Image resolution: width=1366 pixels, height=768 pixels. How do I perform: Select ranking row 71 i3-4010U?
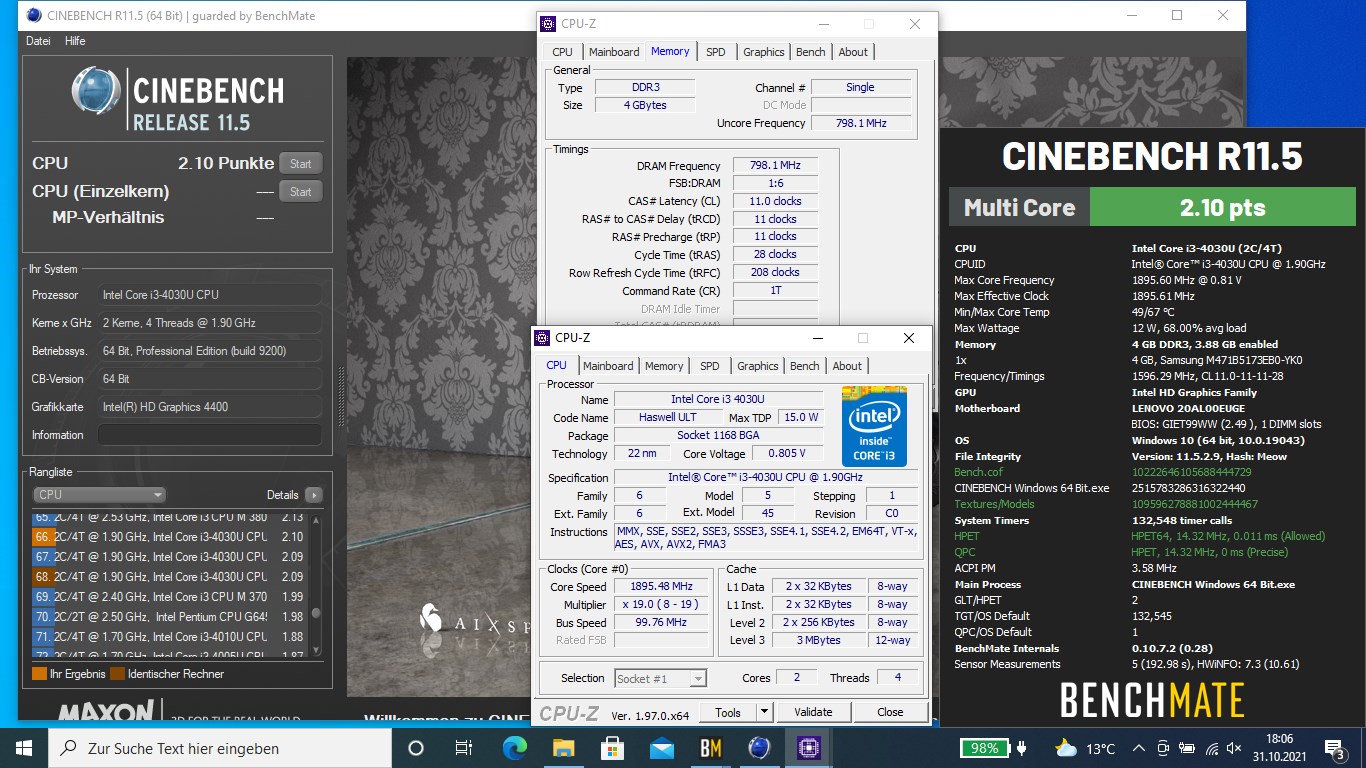coord(170,637)
